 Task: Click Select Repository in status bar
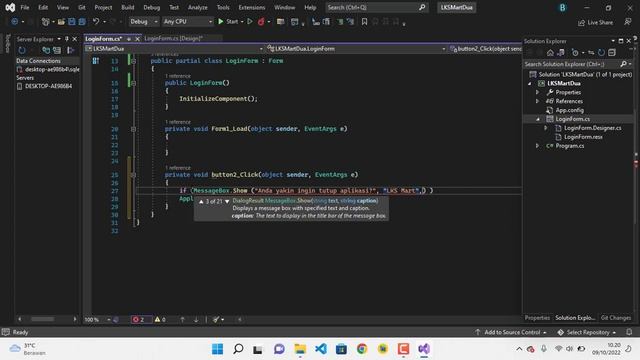coord(587,332)
